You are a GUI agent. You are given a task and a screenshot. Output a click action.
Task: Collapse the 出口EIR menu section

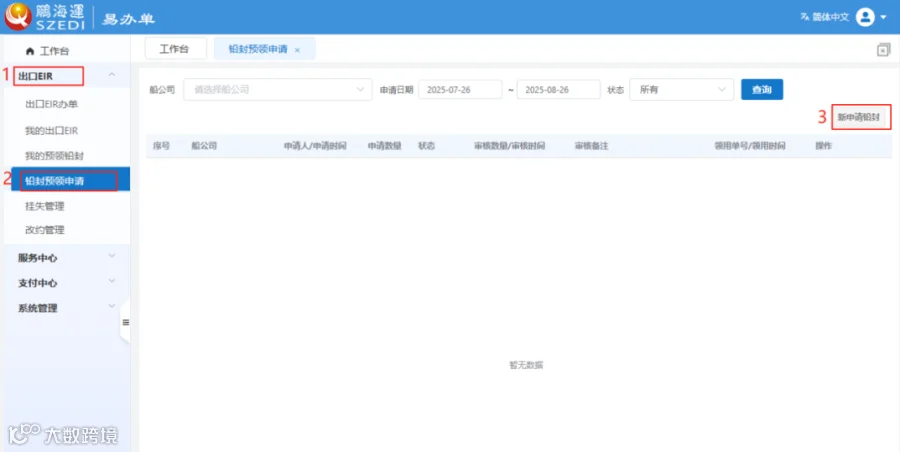click(x=112, y=75)
